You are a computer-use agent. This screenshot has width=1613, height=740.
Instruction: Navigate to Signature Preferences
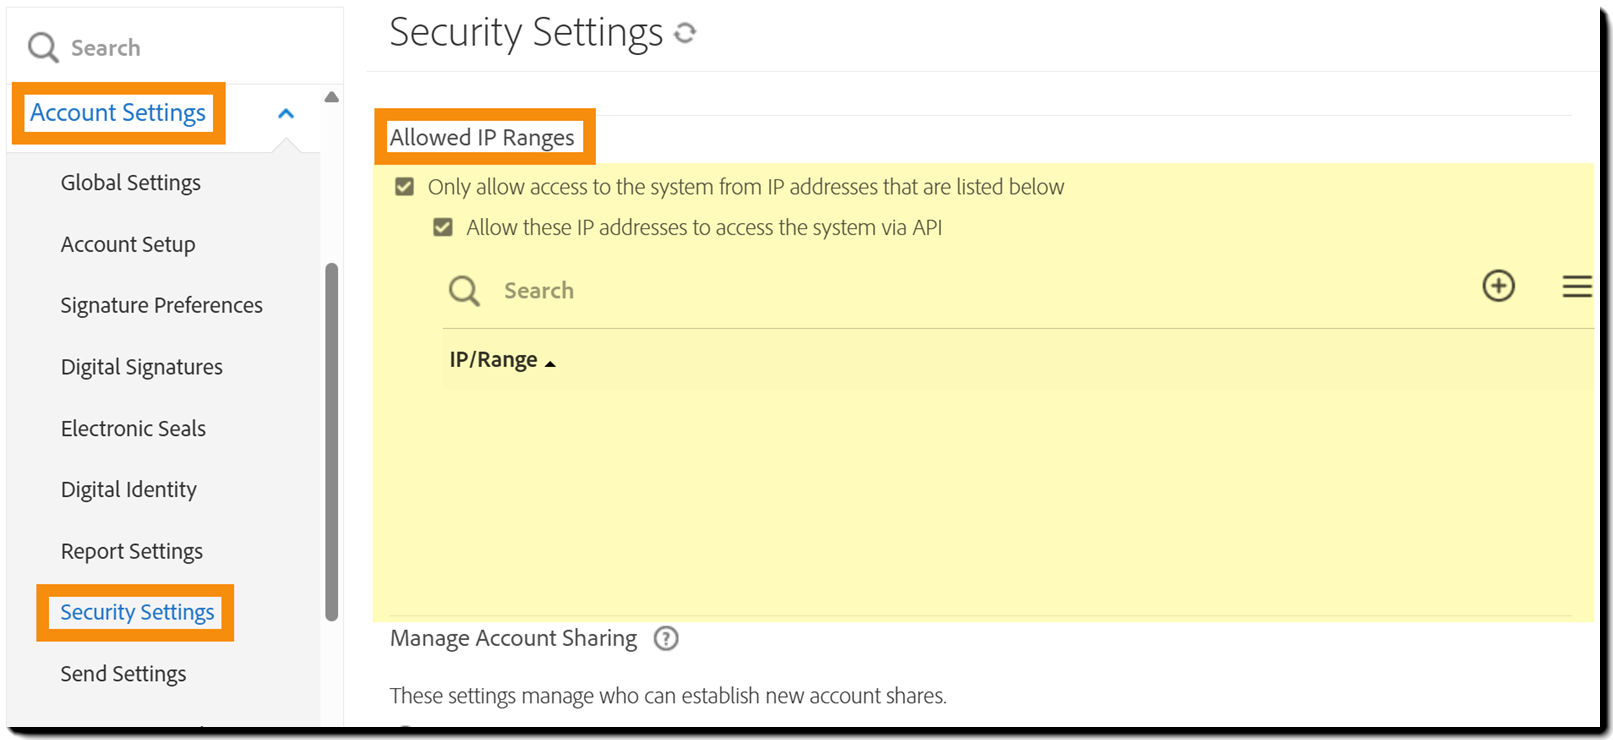pos(161,305)
